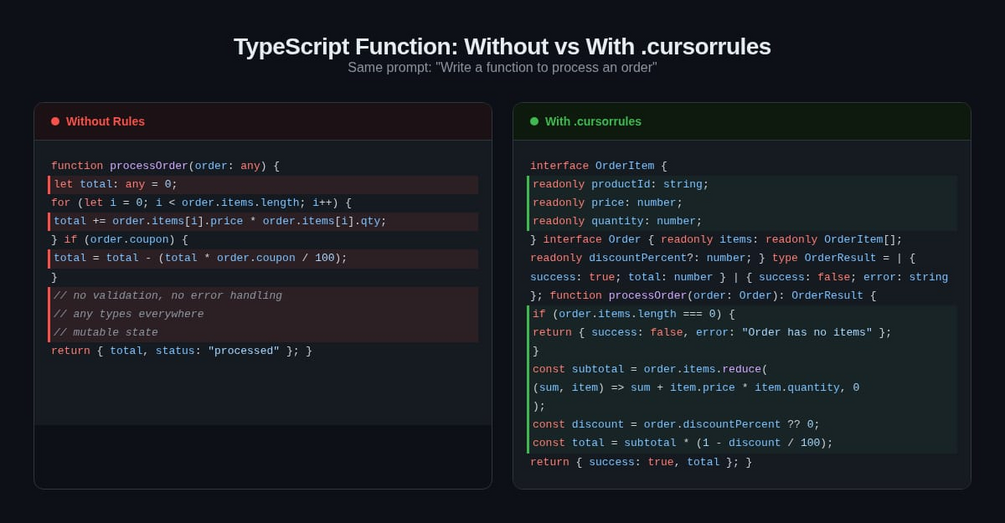Click the line returning status "processed"
This screenshot has height=523, width=1005.
(181, 351)
